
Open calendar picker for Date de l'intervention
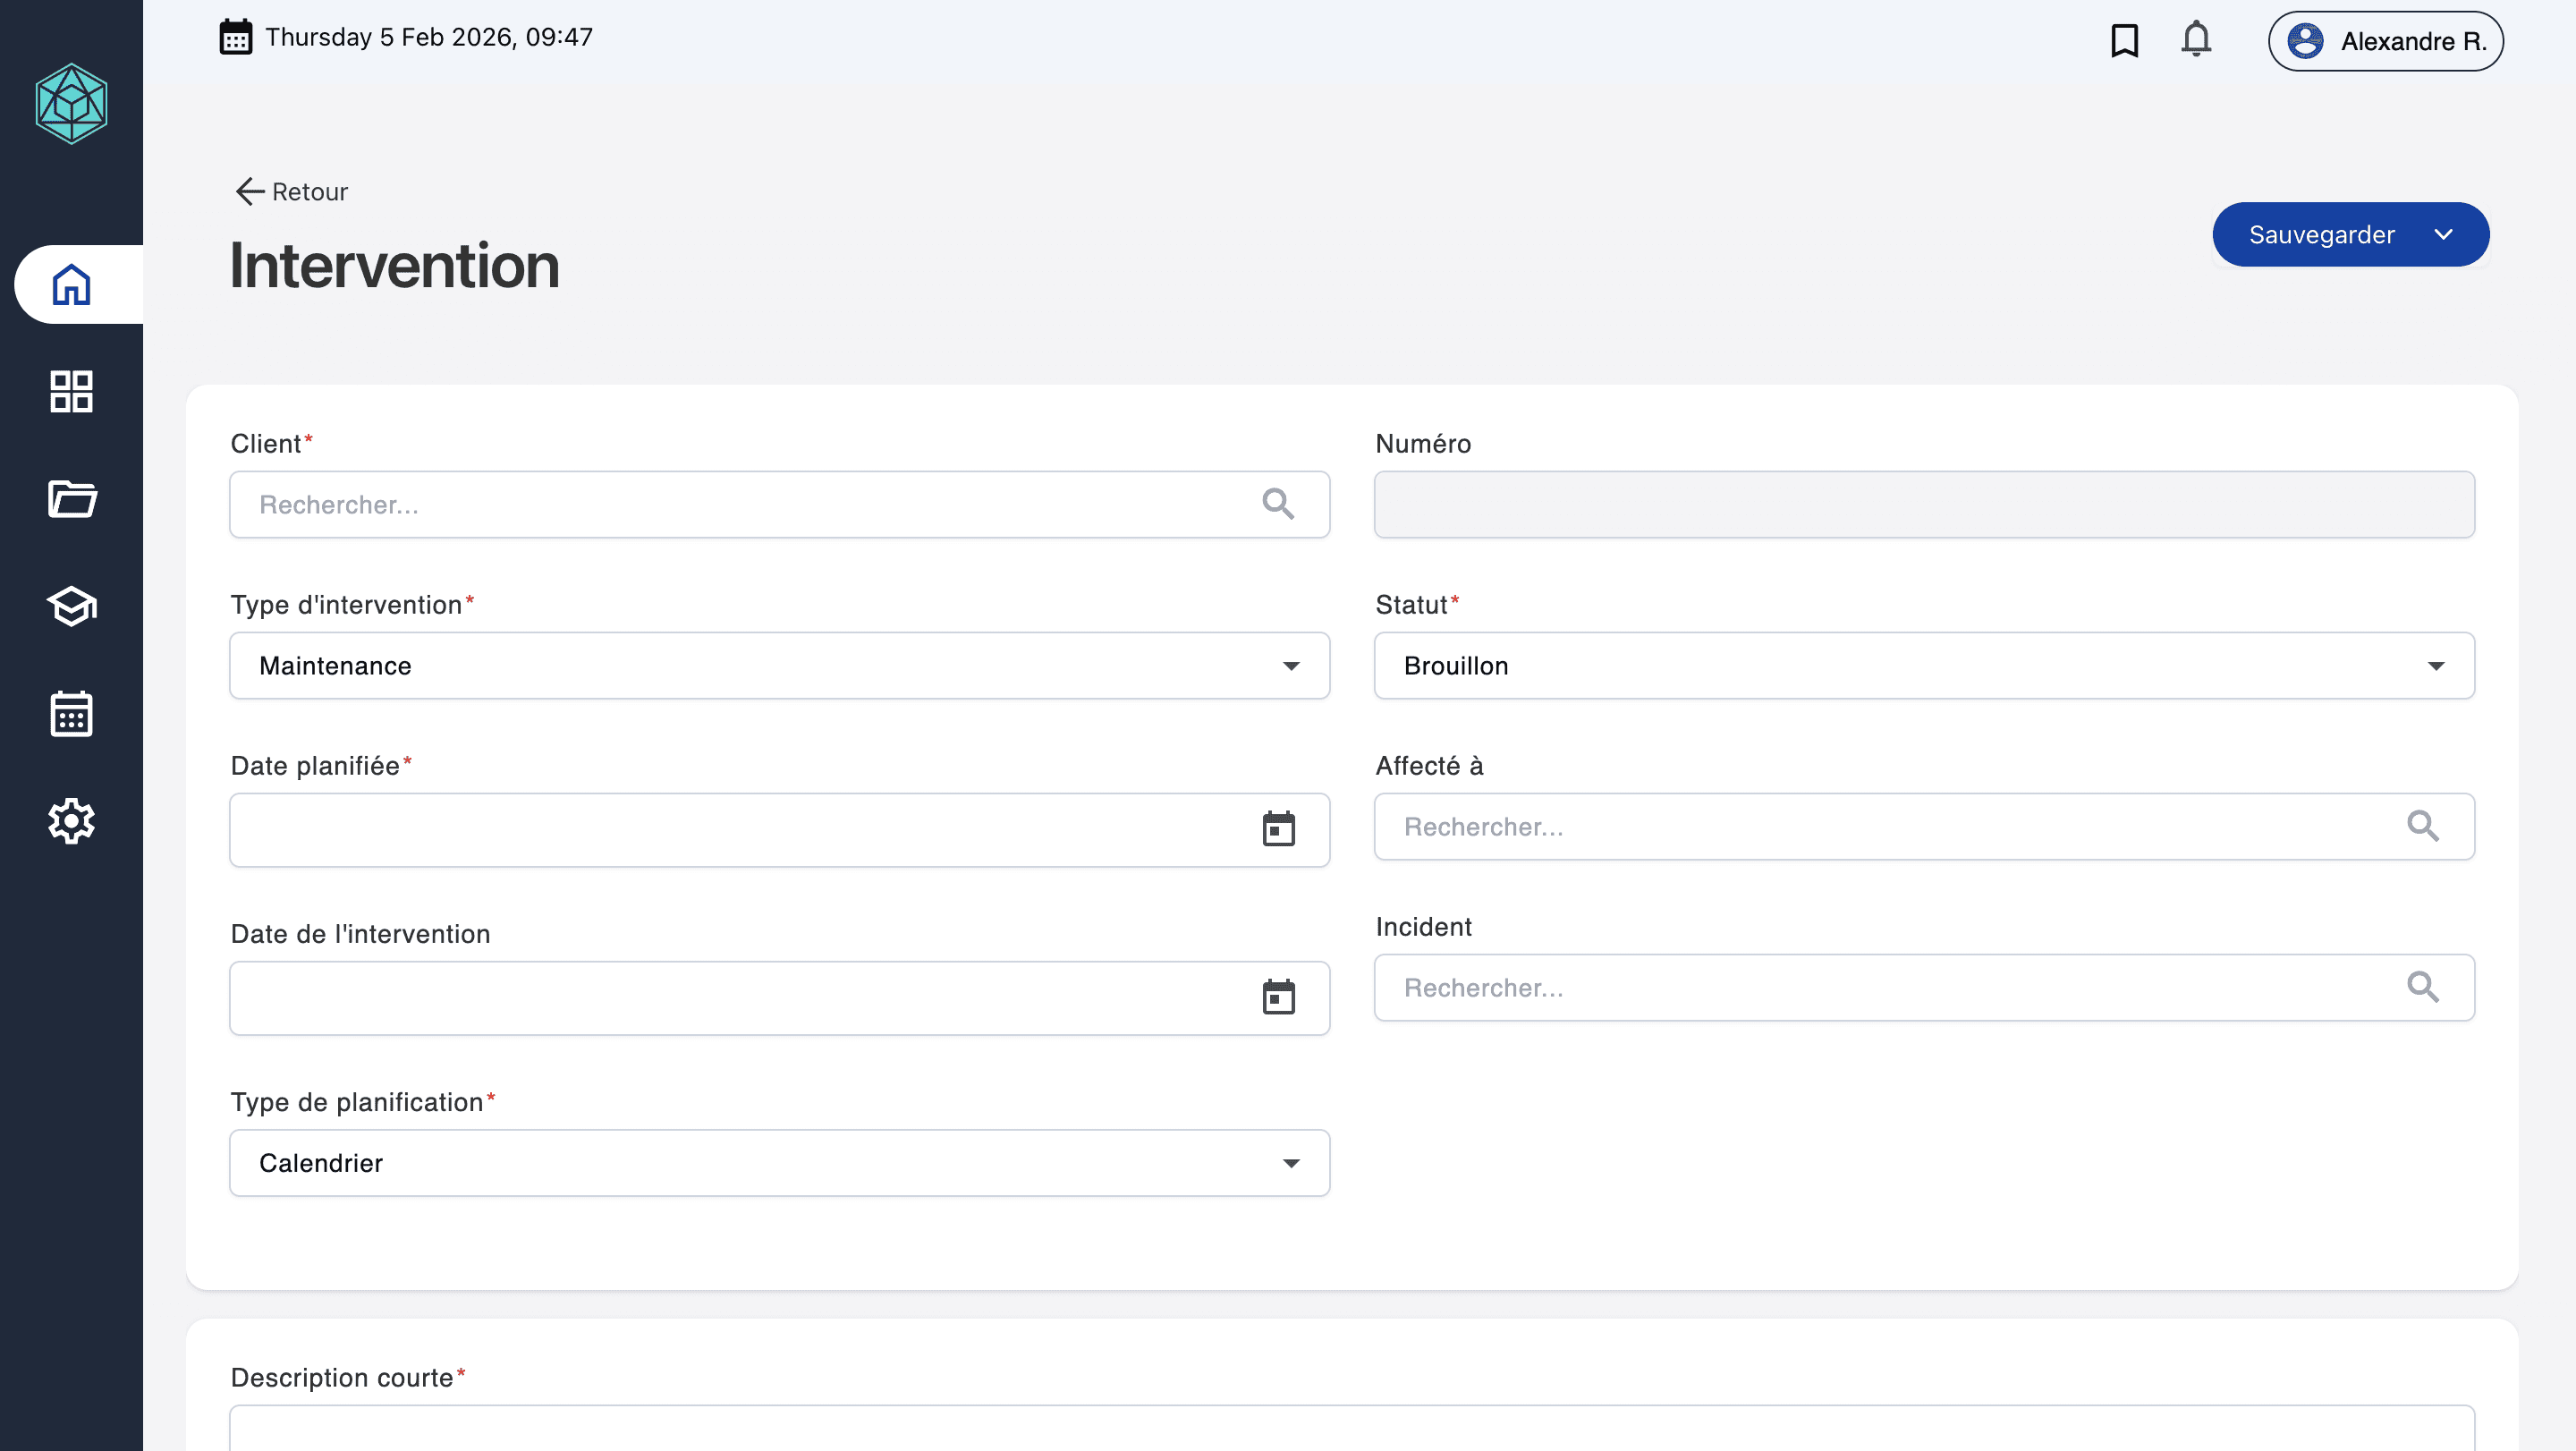(x=1278, y=997)
